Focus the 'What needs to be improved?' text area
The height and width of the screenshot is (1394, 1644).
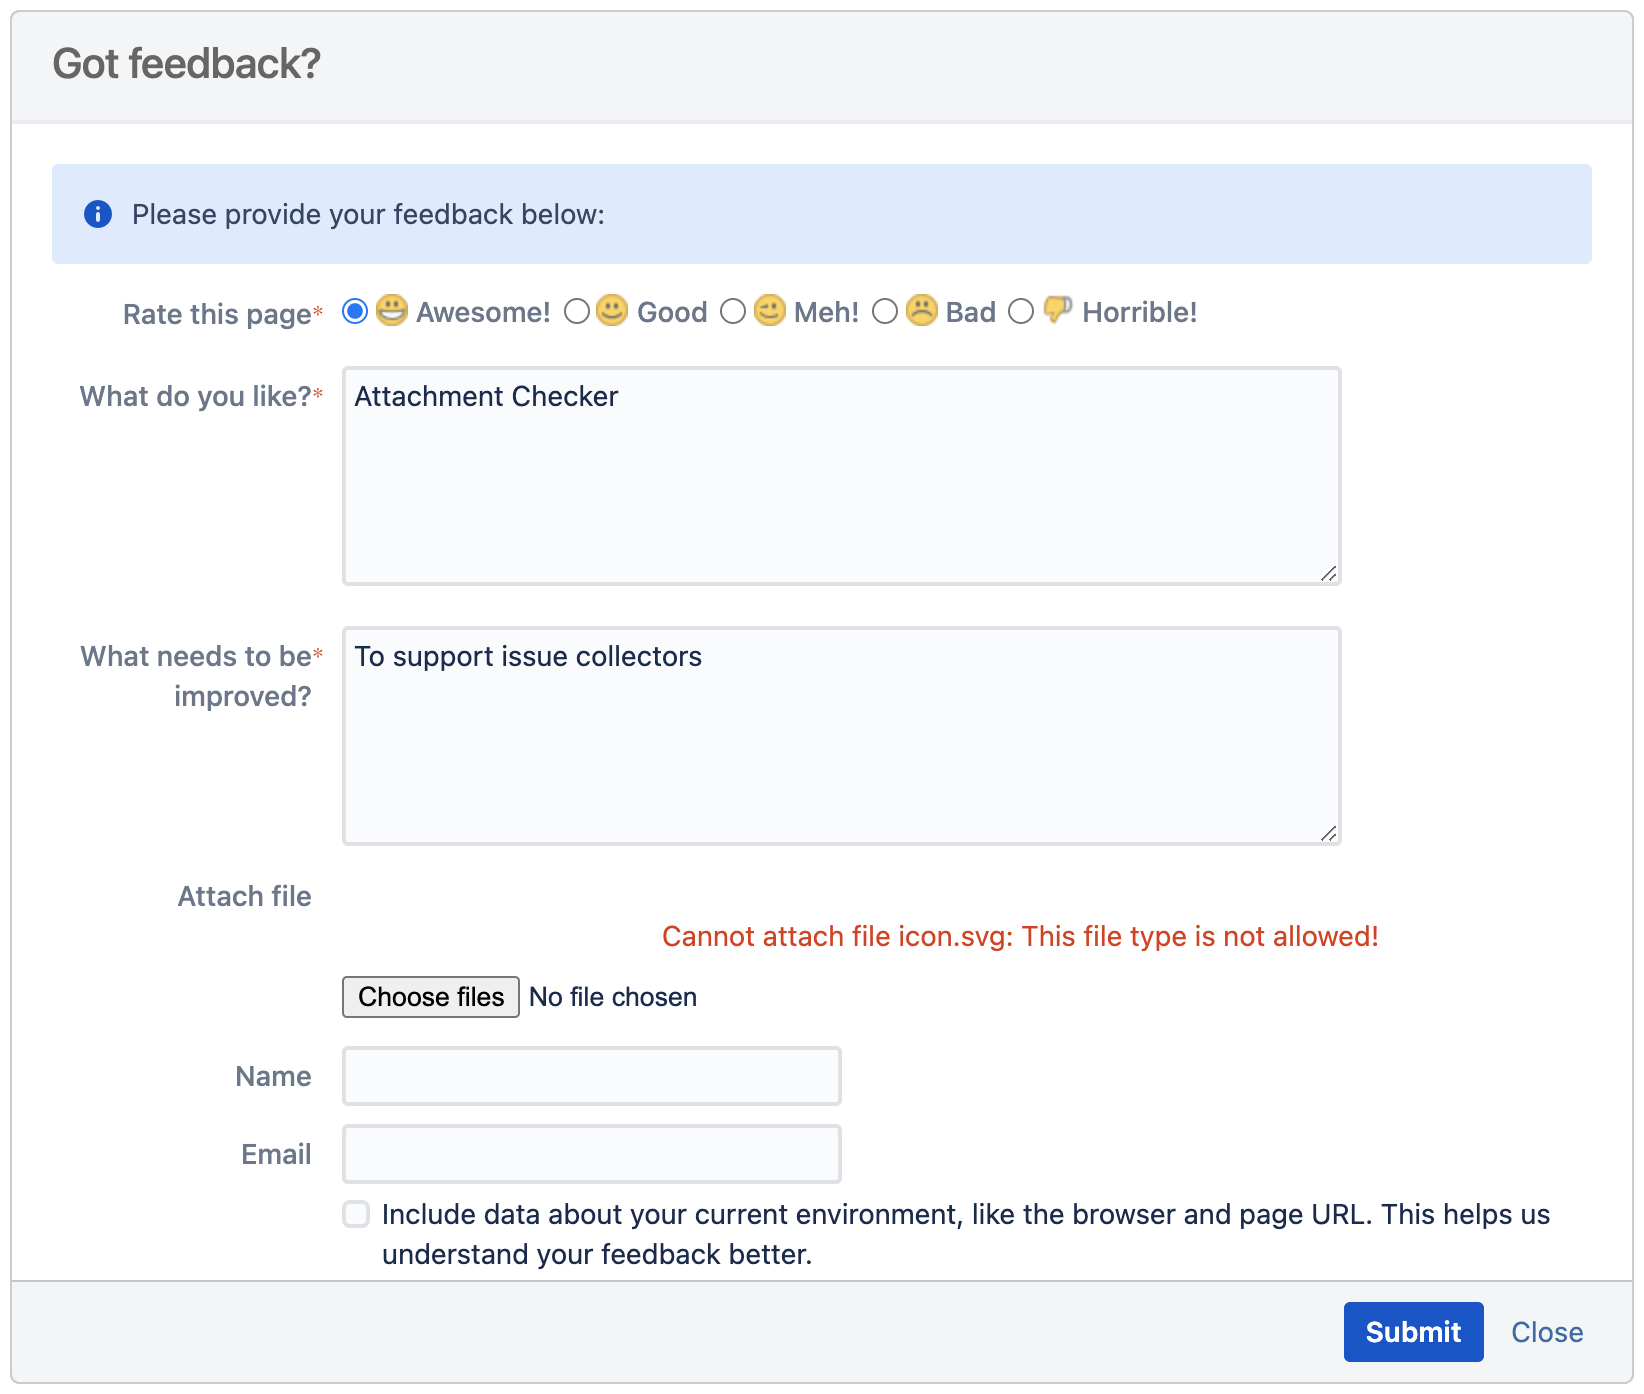click(840, 736)
